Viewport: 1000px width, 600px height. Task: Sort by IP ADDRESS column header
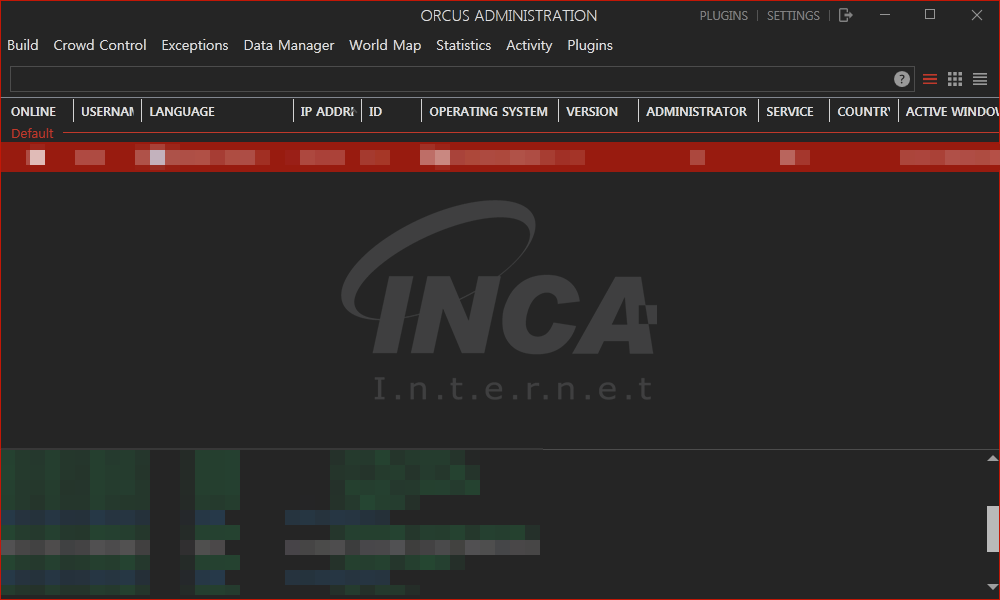tap(327, 112)
